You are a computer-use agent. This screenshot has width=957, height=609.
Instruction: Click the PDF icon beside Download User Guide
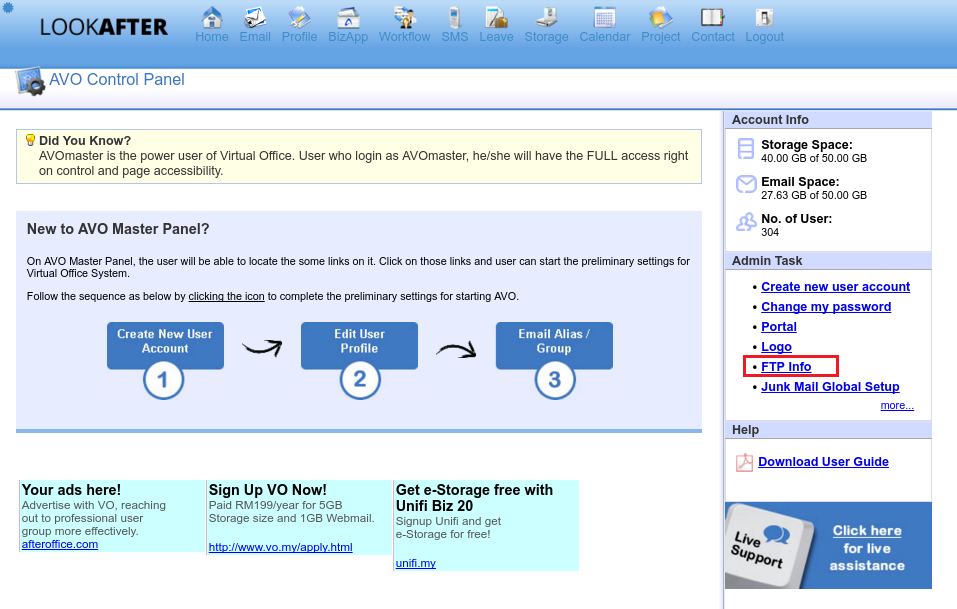click(744, 463)
